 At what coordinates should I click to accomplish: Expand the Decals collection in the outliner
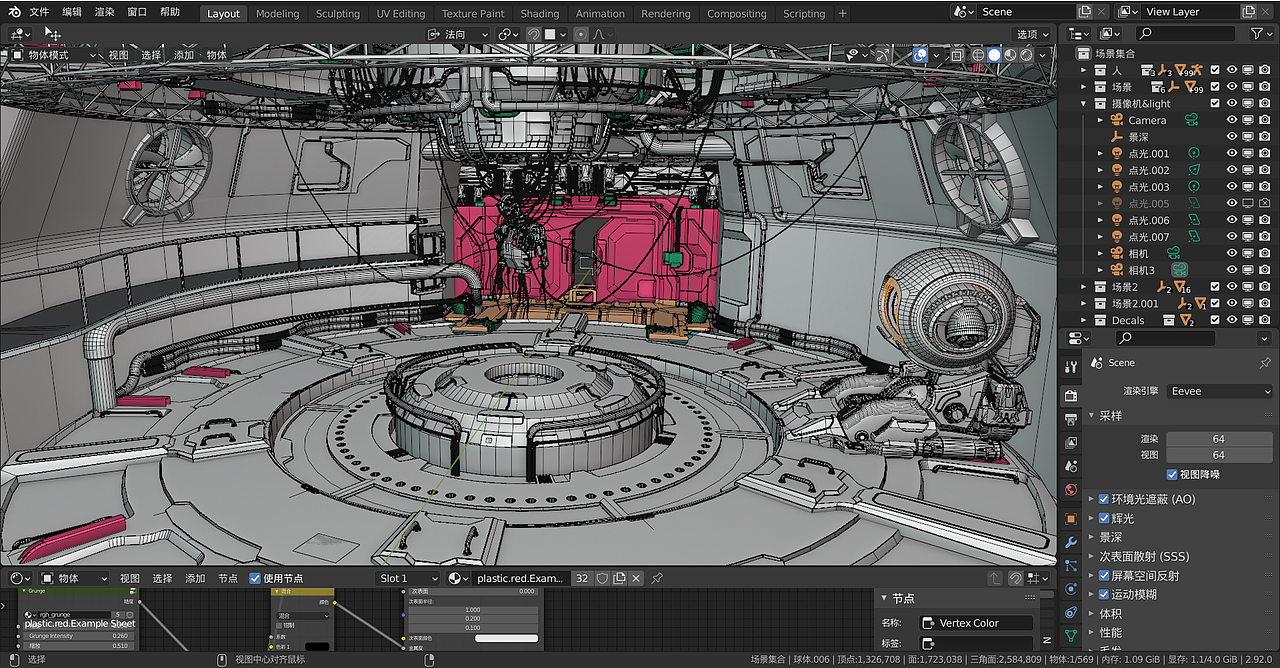click(x=1083, y=320)
